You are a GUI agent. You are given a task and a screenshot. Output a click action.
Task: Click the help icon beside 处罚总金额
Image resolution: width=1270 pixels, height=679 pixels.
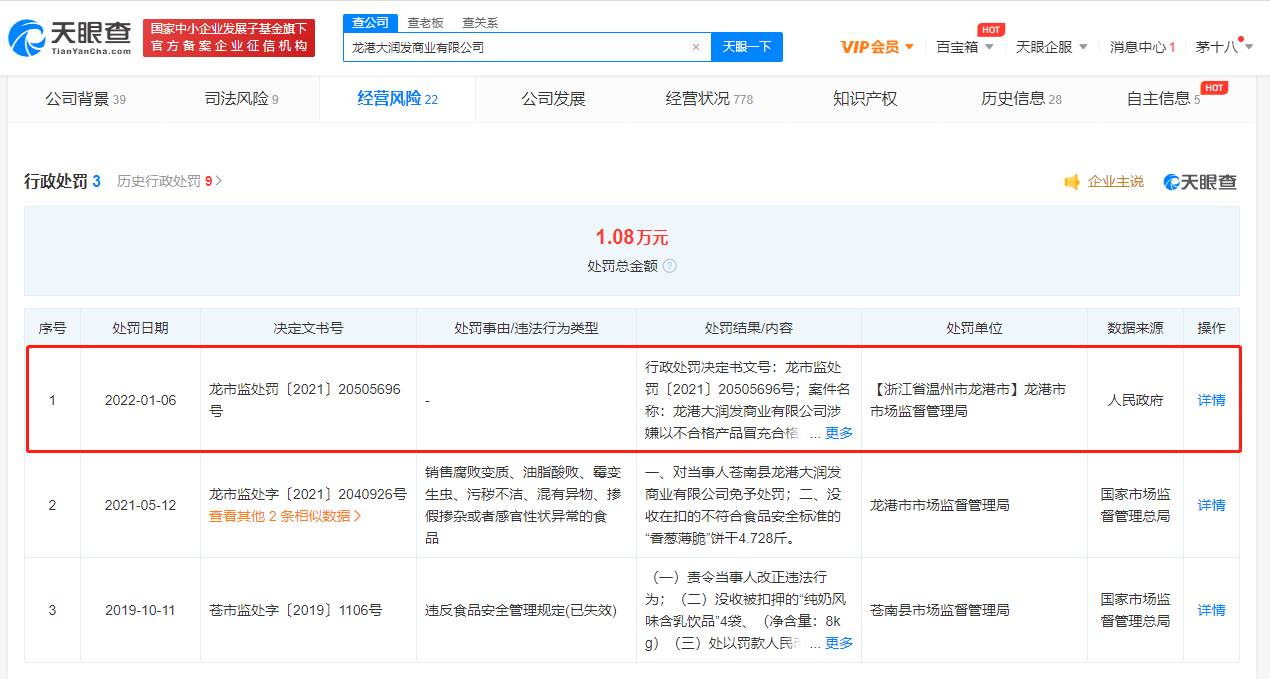(x=670, y=266)
